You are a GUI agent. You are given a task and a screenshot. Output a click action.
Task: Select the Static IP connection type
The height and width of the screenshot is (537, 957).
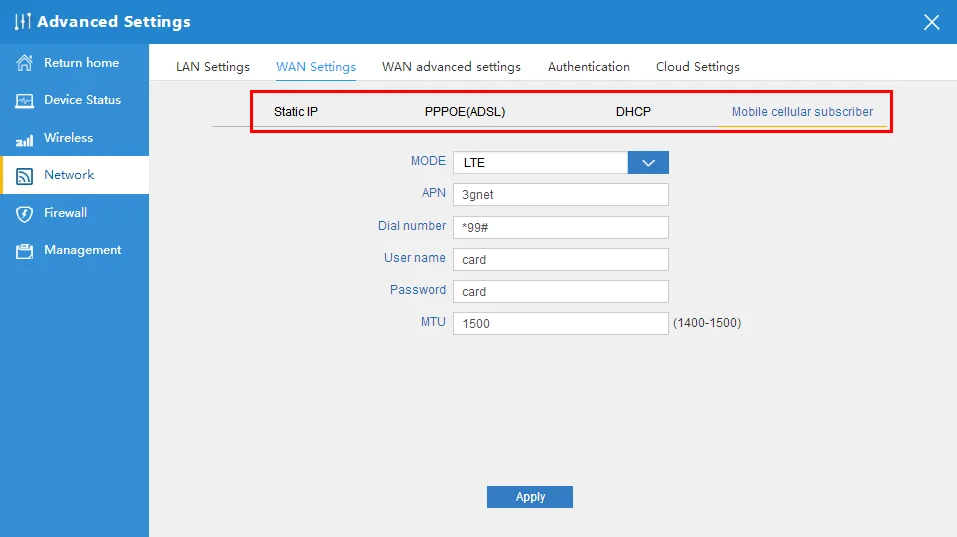tap(296, 112)
